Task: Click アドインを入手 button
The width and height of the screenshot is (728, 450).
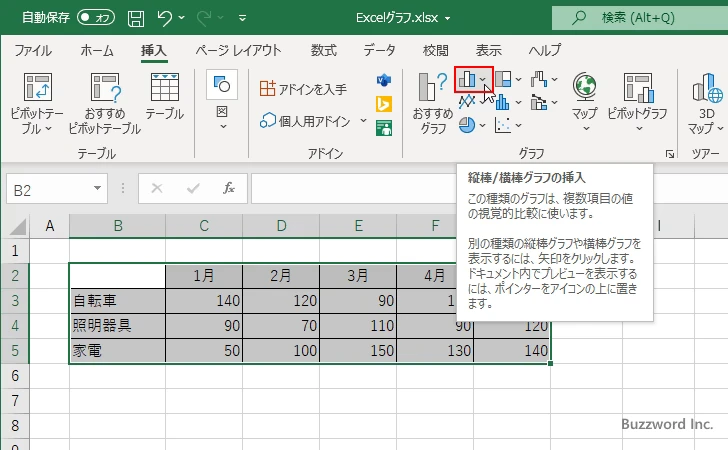Action: (303, 89)
